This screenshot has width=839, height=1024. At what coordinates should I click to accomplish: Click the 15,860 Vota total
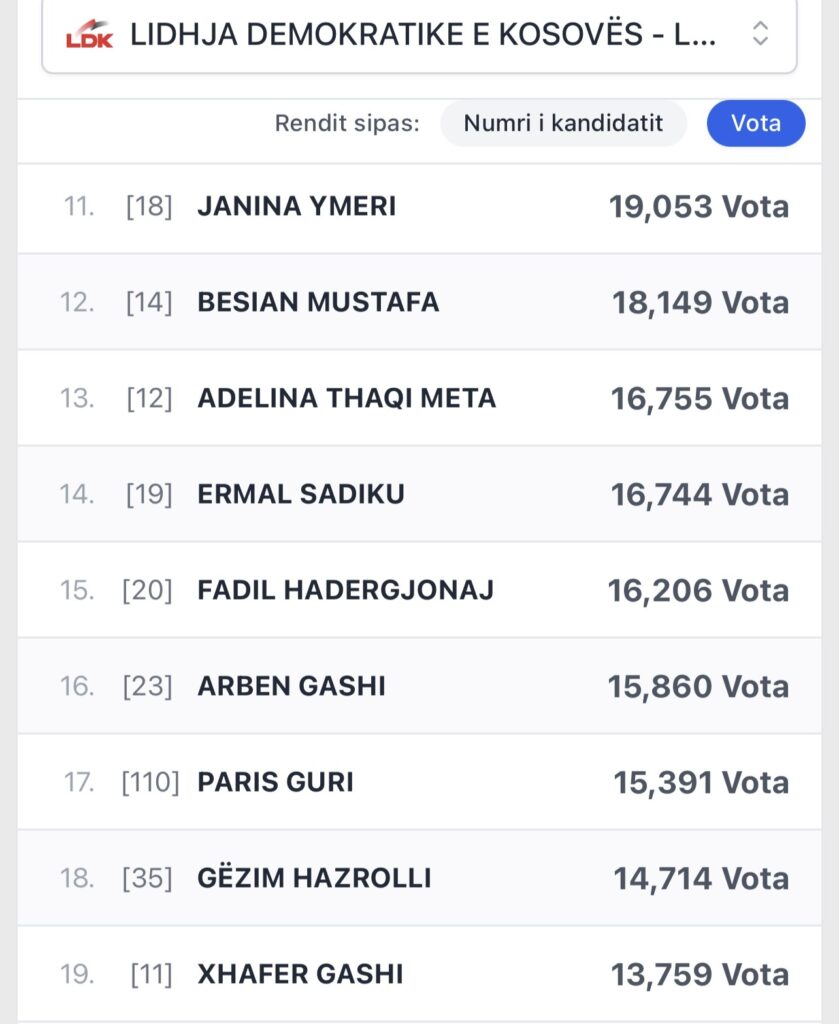(x=698, y=687)
